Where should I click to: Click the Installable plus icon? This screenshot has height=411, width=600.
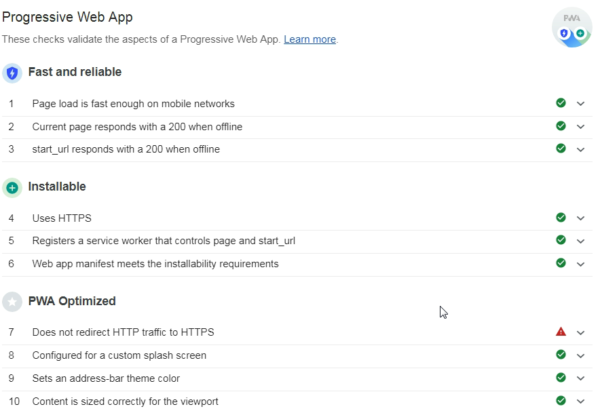pyautogui.click(x=12, y=187)
